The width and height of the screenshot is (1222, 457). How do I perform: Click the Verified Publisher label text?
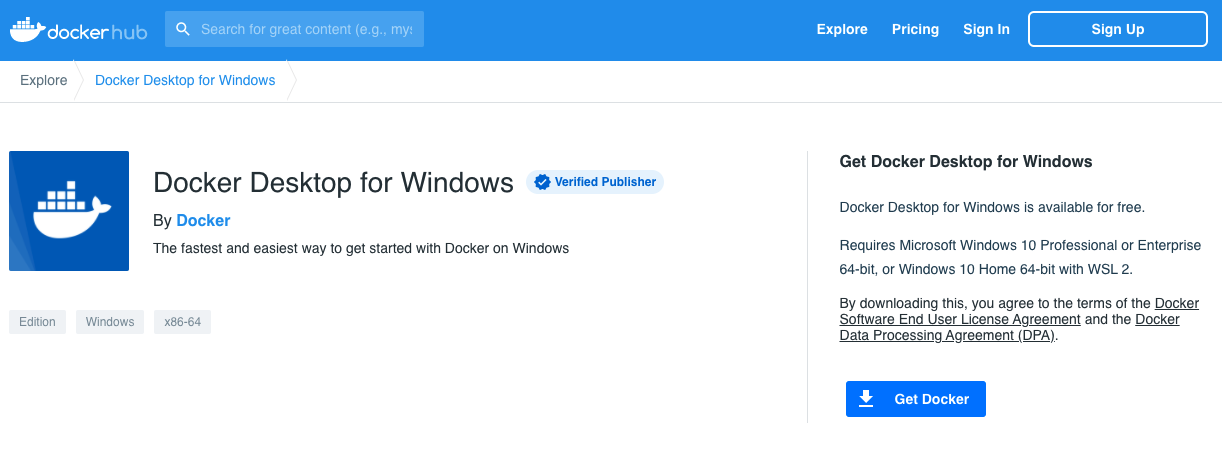605,182
